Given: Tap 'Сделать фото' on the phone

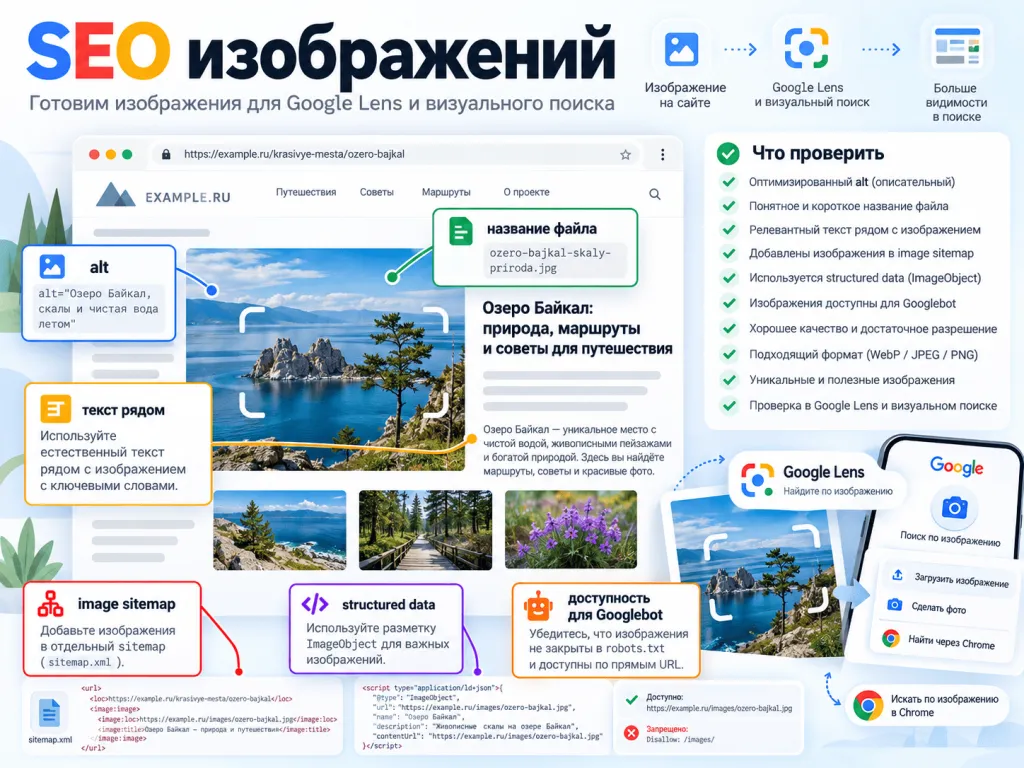Looking at the screenshot, I should pyautogui.click(x=938, y=608).
